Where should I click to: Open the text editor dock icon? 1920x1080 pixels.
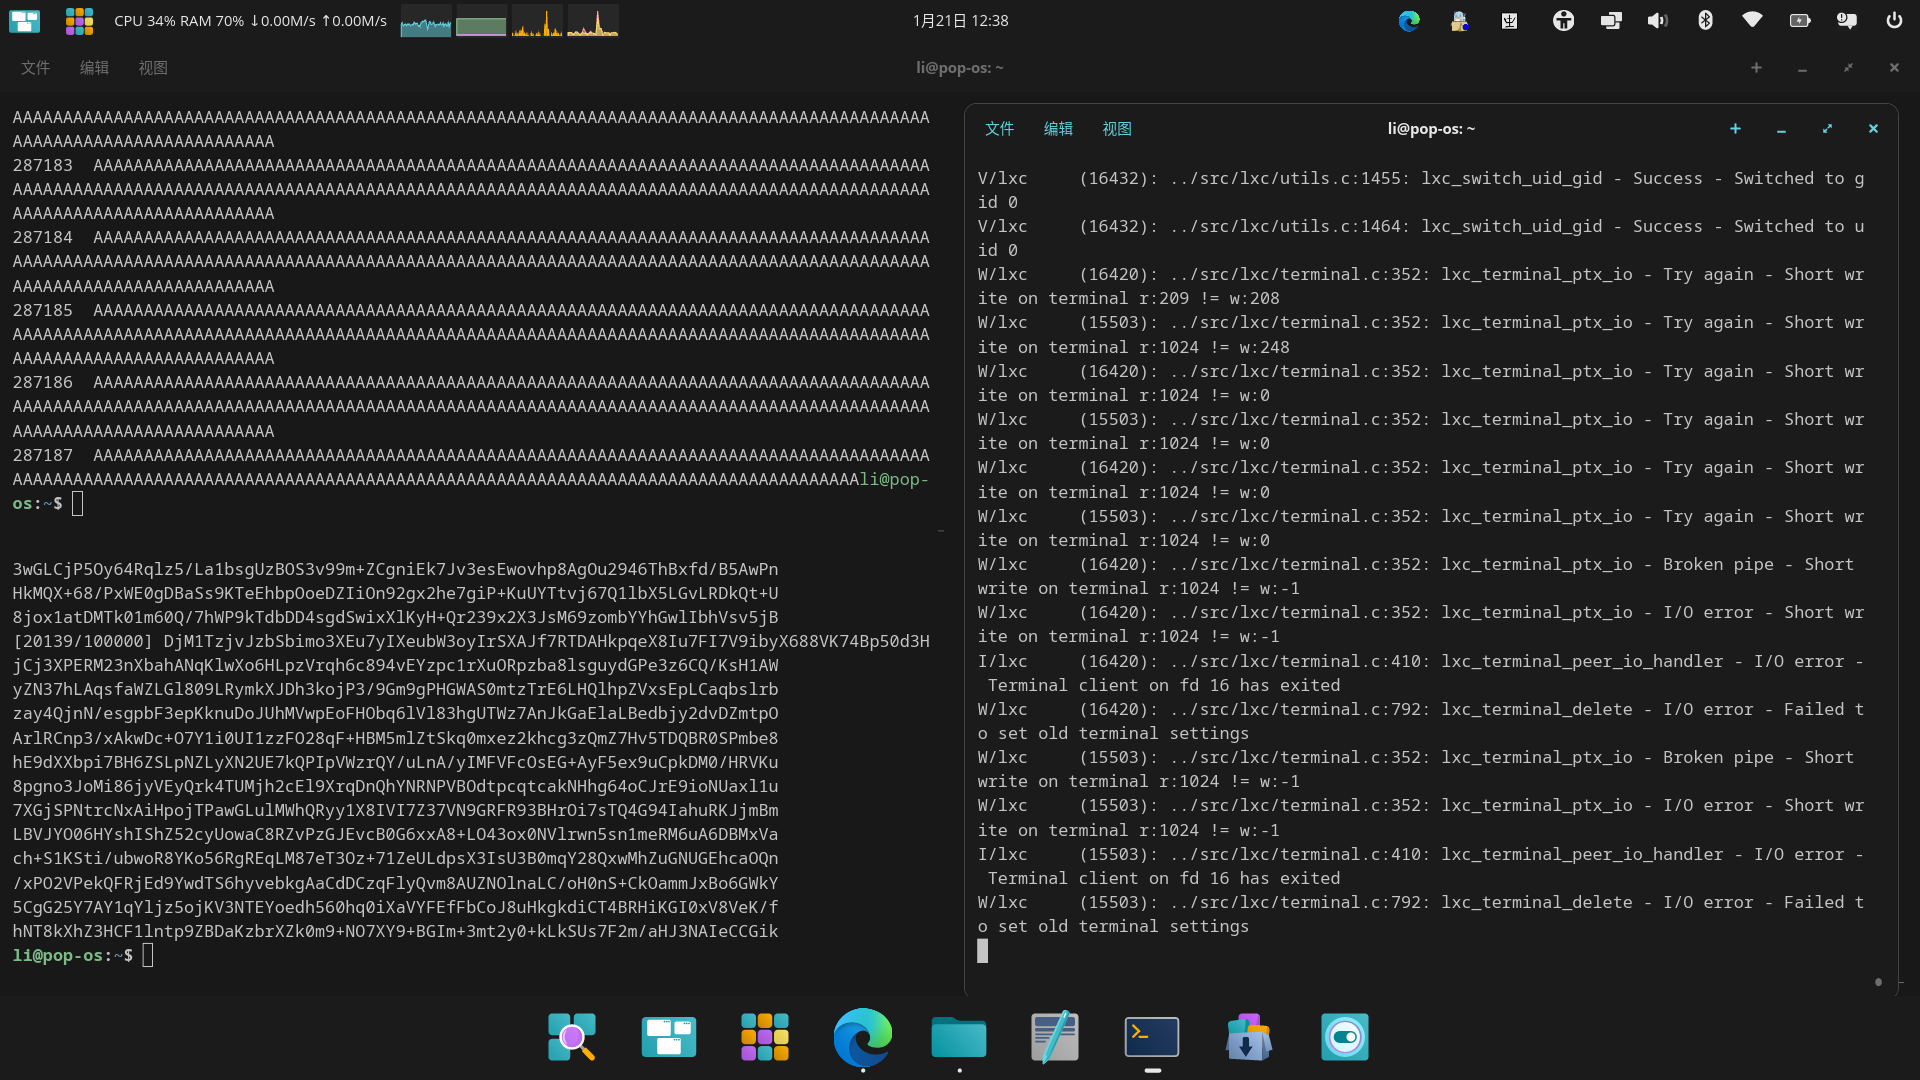(x=1055, y=1037)
